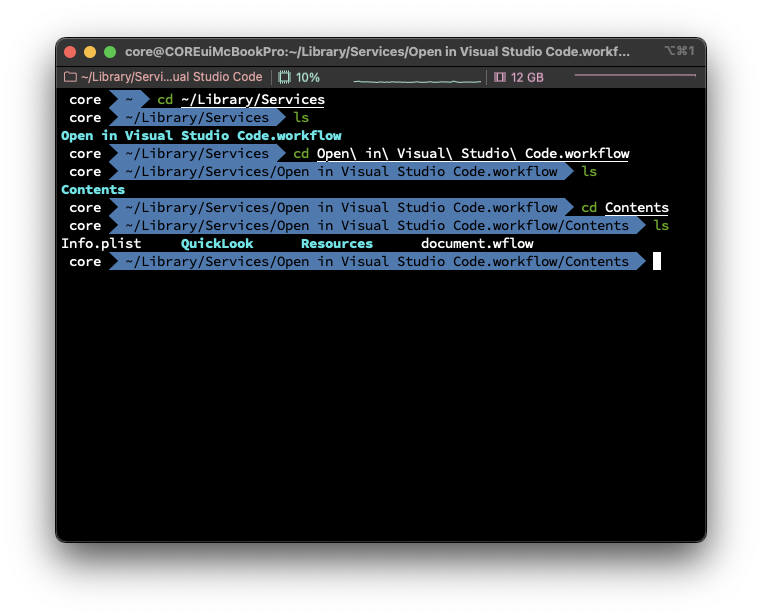Click the document.wflow file name
762x616 pixels.
[x=477, y=243]
